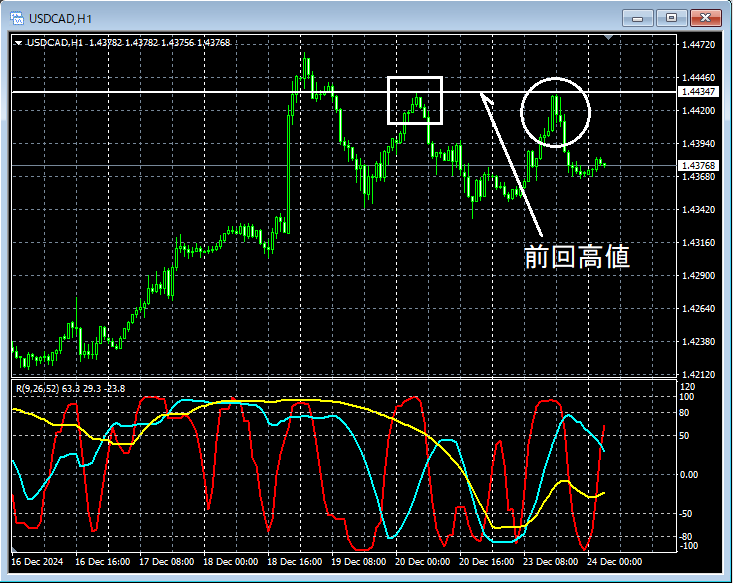Close the USDCAD,H1 chart window
Viewport: 734px width, 583px height.
tap(705, 18)
